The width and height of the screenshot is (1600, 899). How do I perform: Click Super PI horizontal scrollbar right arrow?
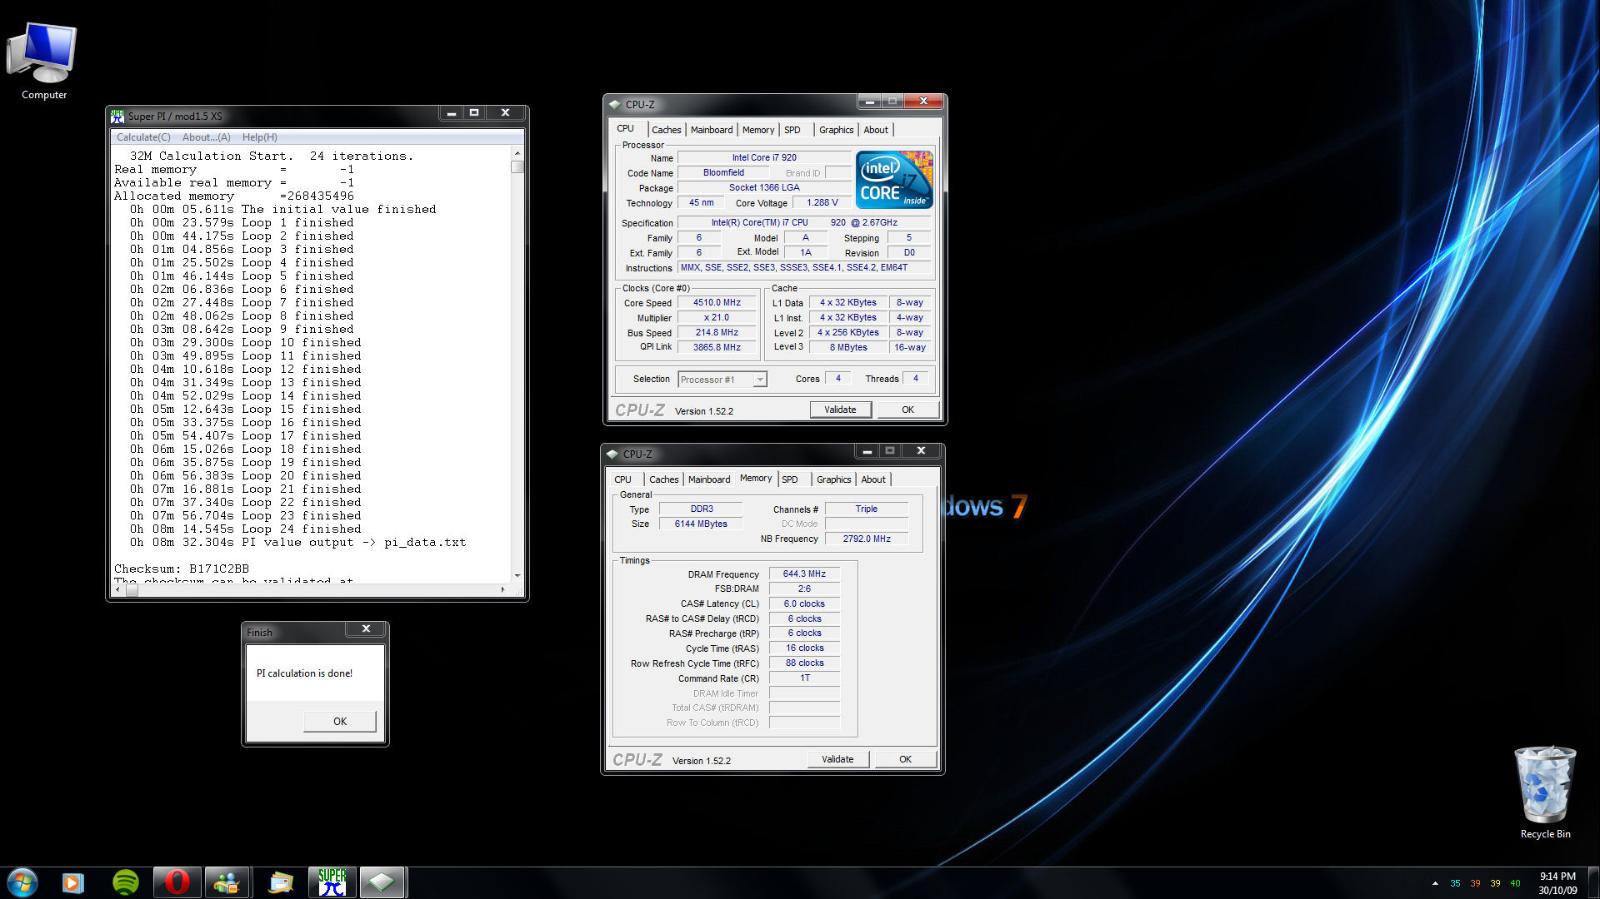click(x=503, y=590)
